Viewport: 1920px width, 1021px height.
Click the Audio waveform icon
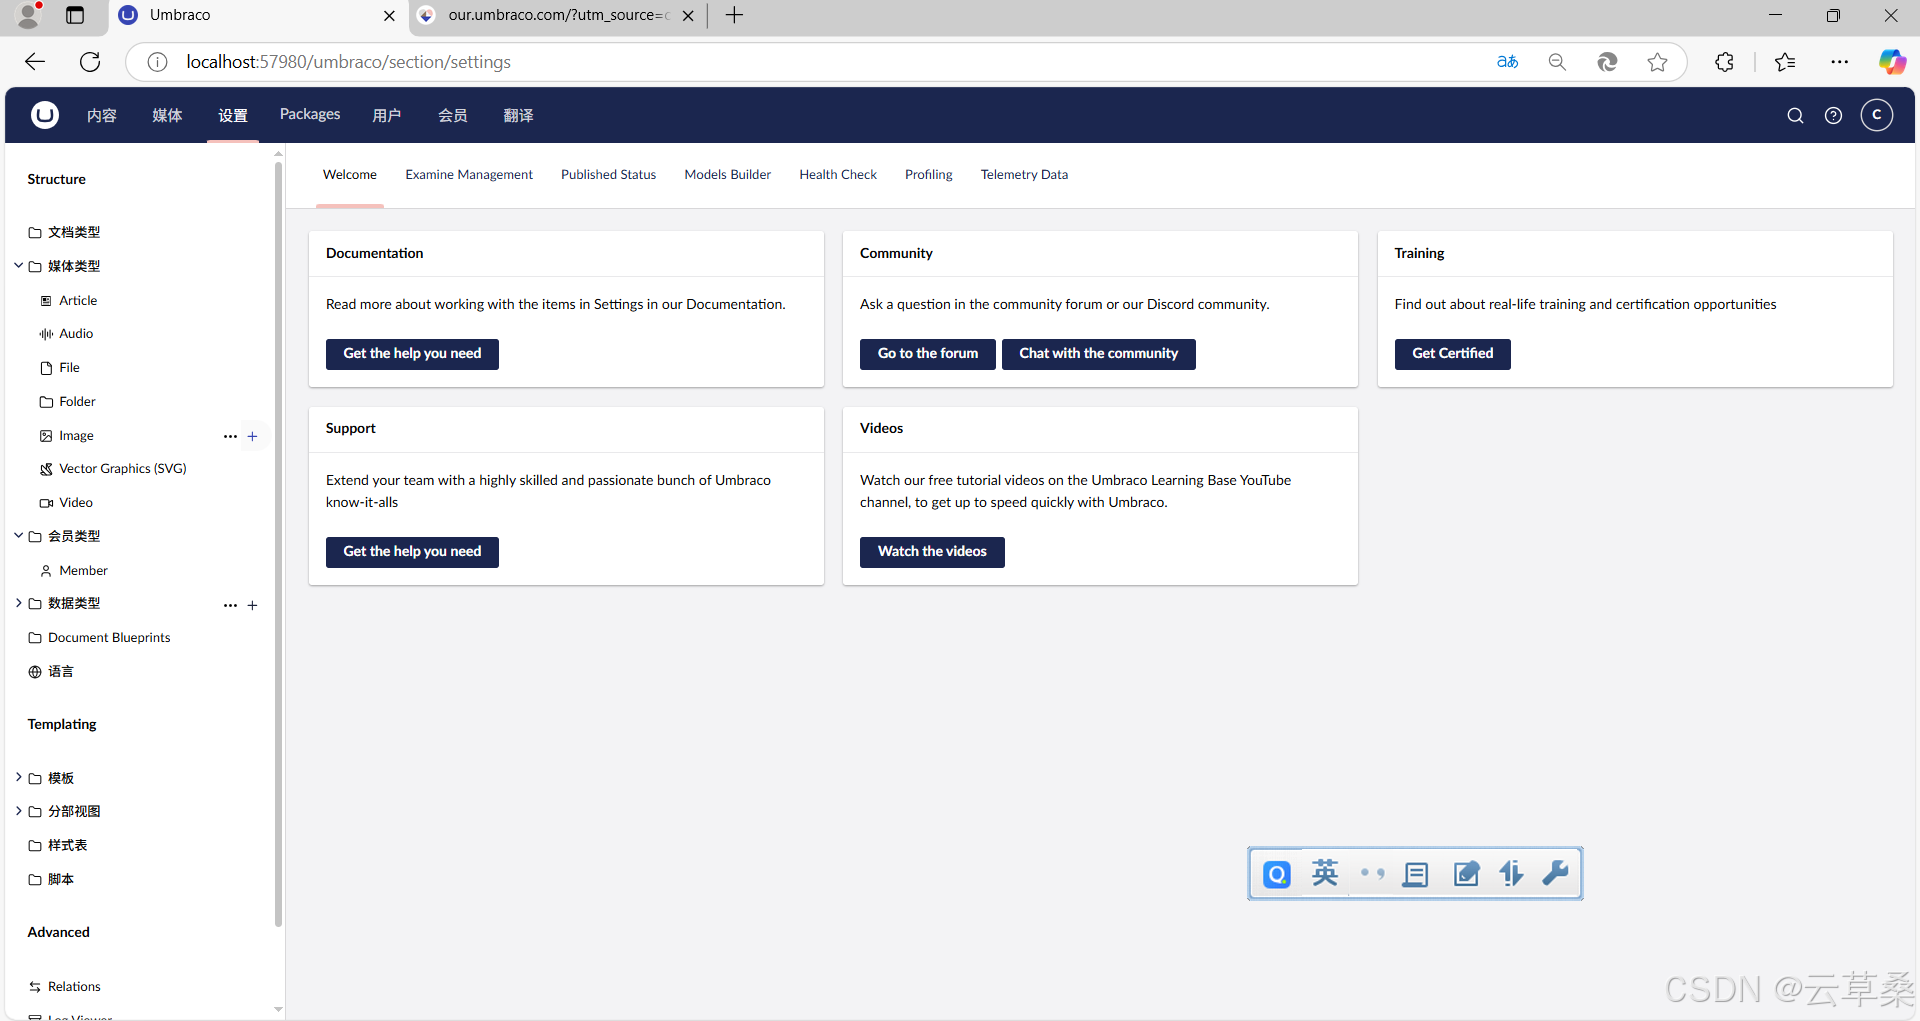[x=46, y=334]
